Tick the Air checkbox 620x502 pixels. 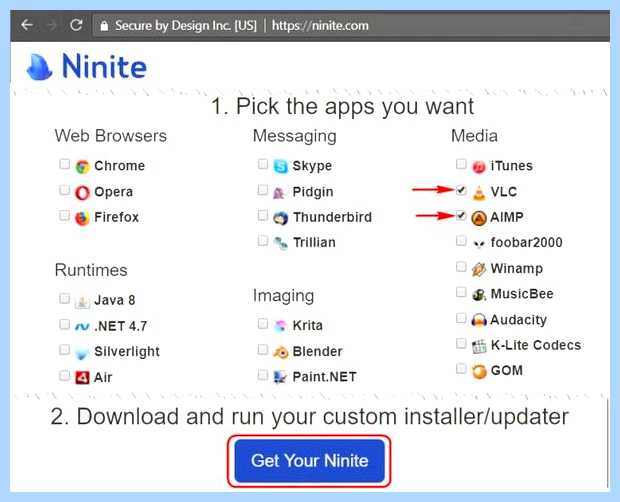coord(64,375)
